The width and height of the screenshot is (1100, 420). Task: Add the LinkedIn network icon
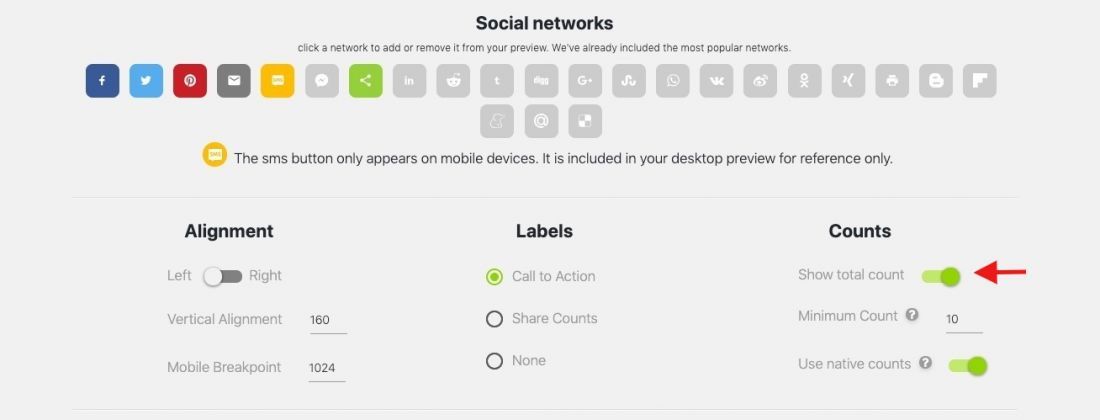pos(409,81)
